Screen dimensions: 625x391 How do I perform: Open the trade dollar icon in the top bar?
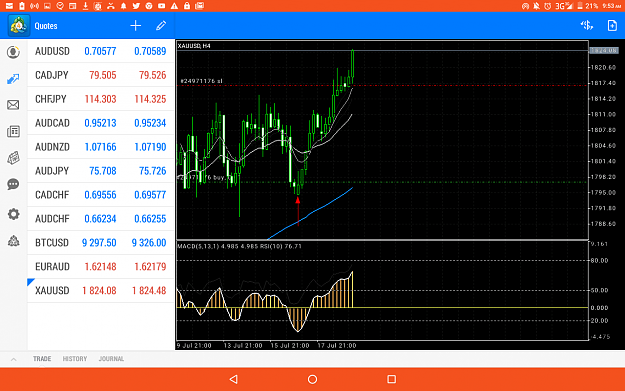(586, 26)
